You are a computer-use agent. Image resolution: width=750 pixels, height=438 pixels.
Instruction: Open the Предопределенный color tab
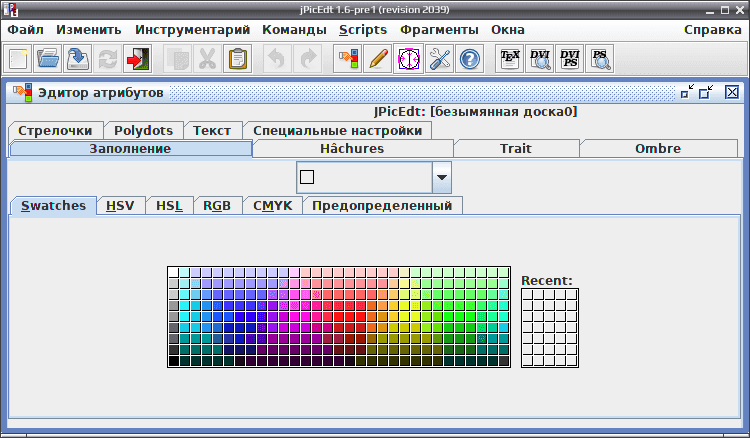382,206
